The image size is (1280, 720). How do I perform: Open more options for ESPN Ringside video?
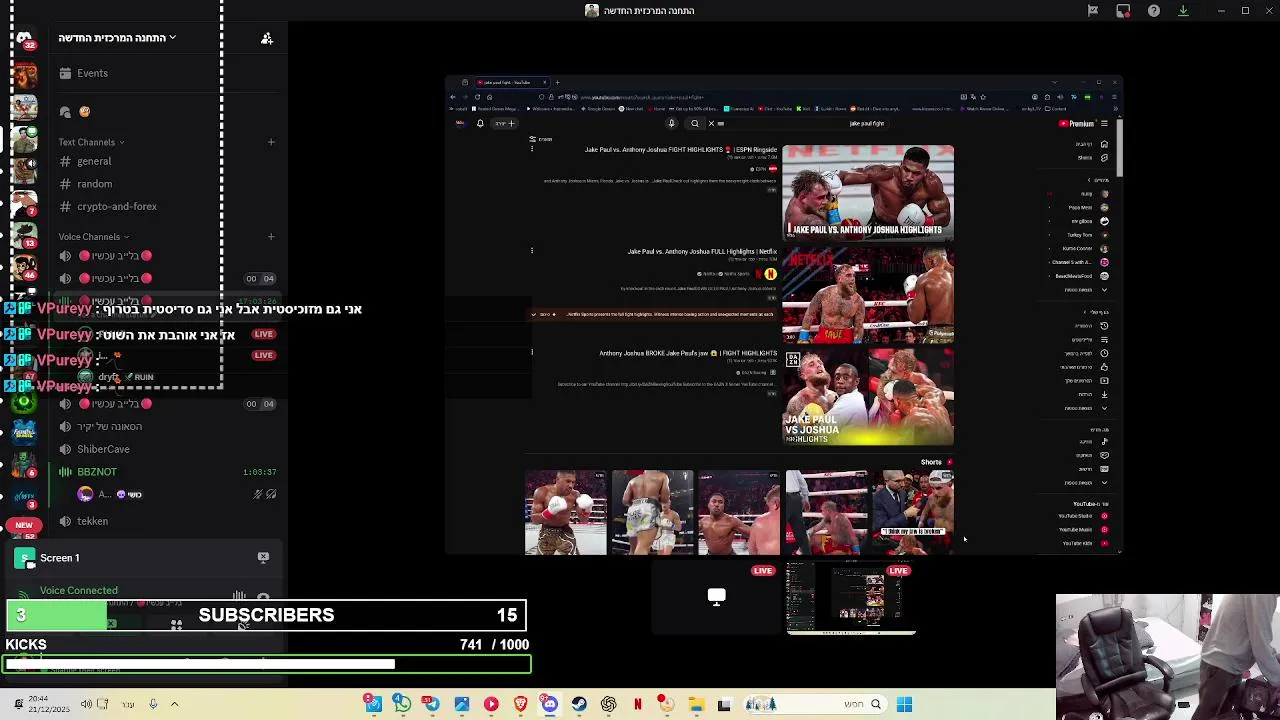532,149
